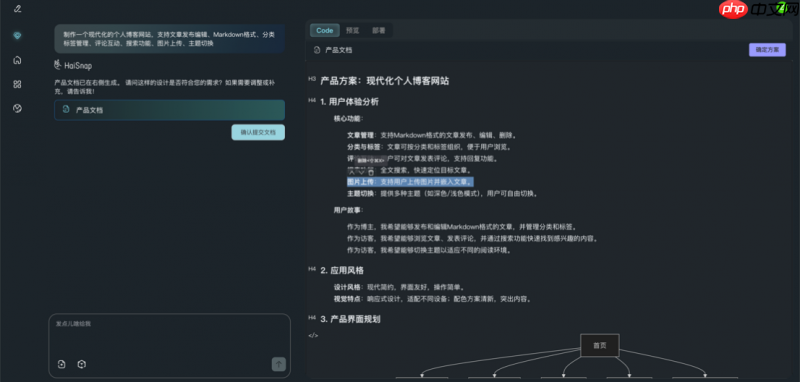Click the 首页 node in the diagram
This screenshot has height=382, width=800.
(x=600, y=345)
